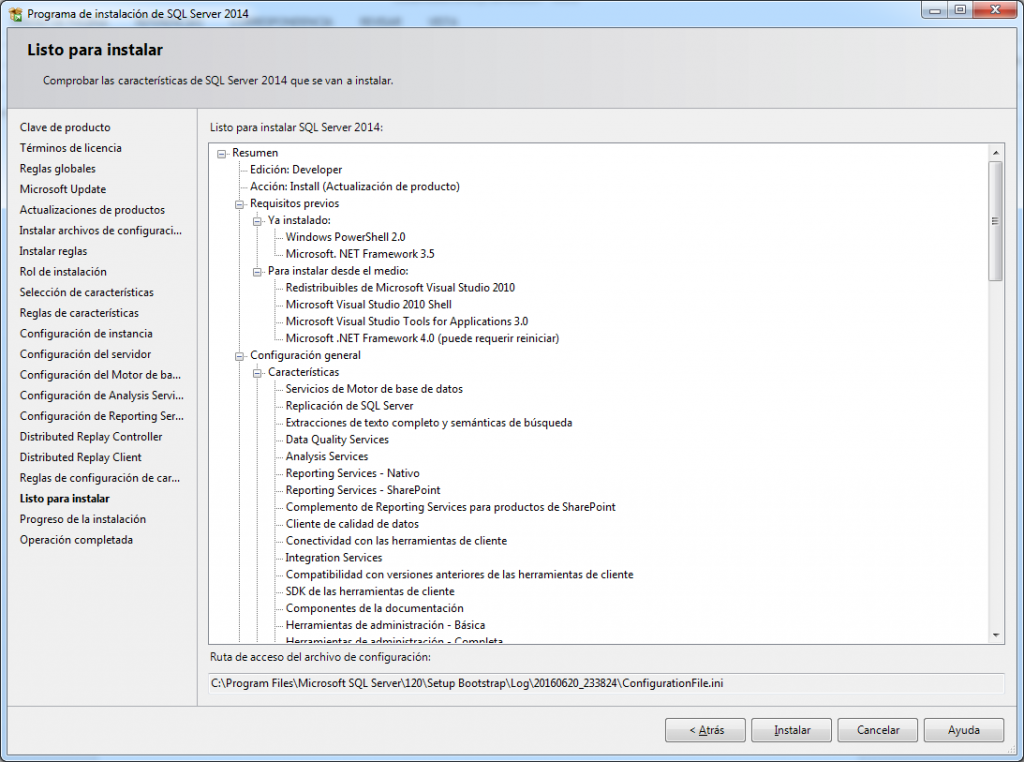Select Microsoft .NET Framework 3.5 row
The height and width of the screenshot is (762, 1024).
[360, 254]
